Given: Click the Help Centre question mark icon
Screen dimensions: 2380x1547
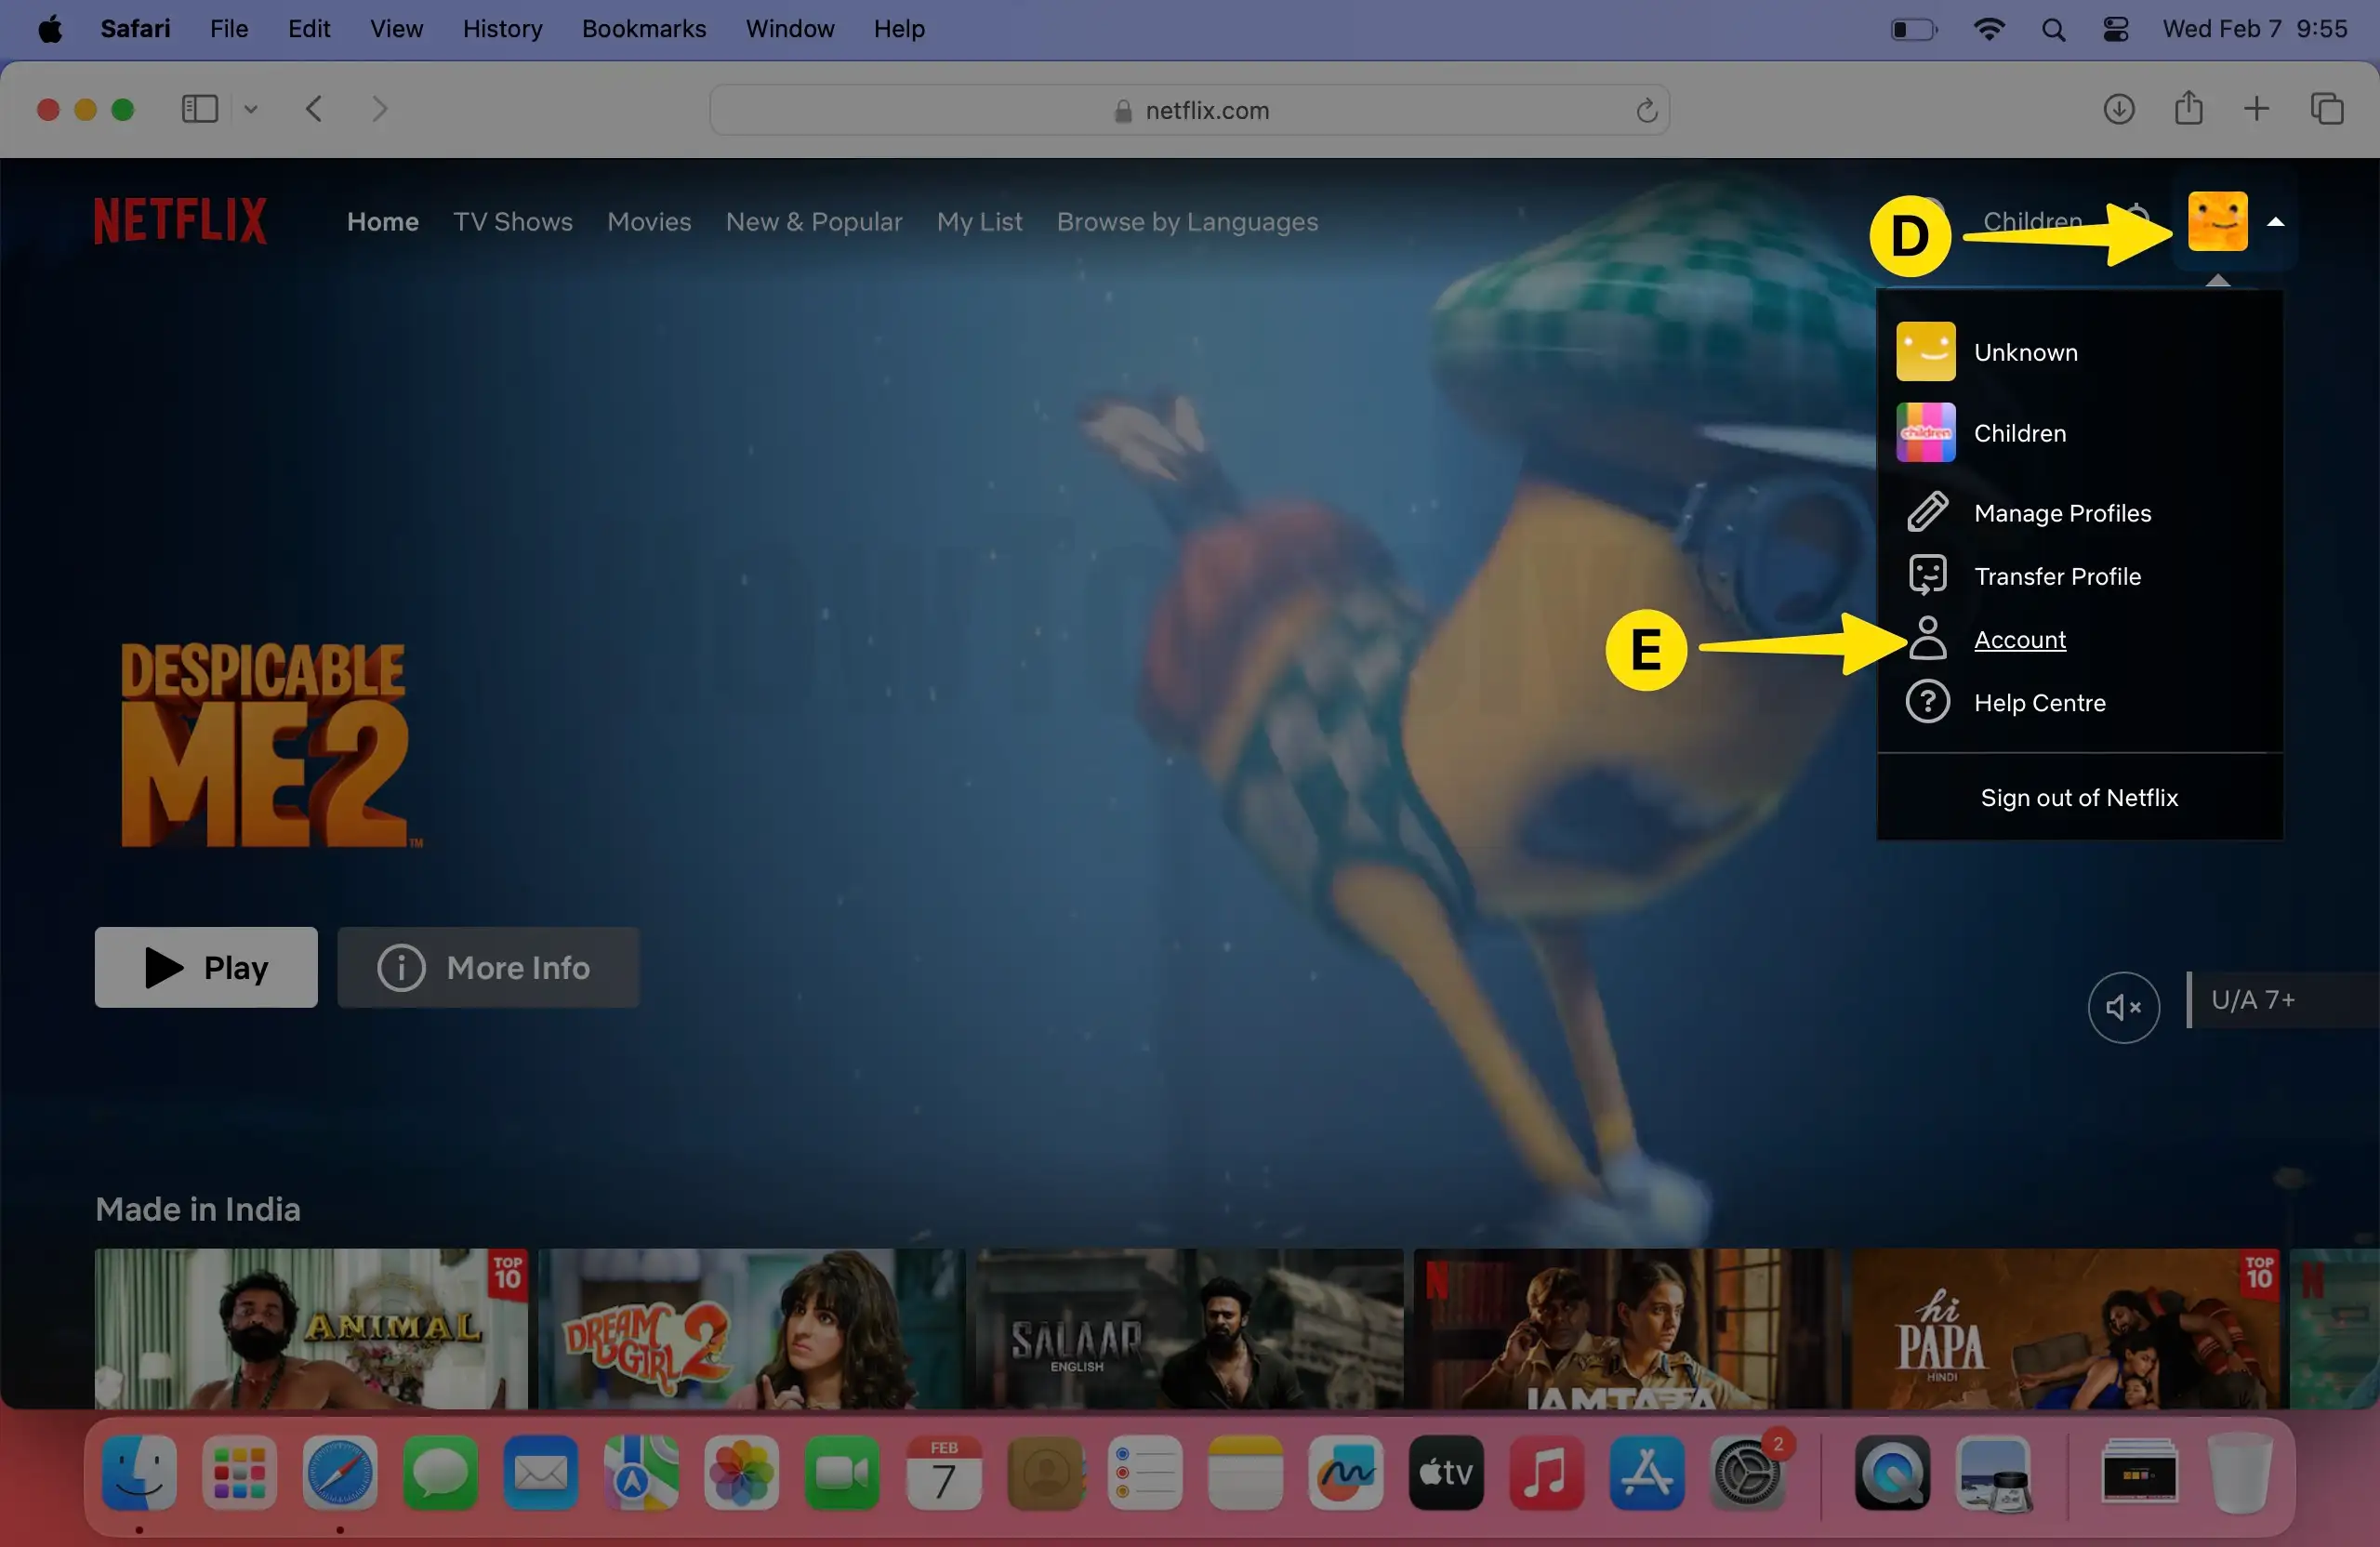Looking at the screenshot, I should [x=1927, y=702].
